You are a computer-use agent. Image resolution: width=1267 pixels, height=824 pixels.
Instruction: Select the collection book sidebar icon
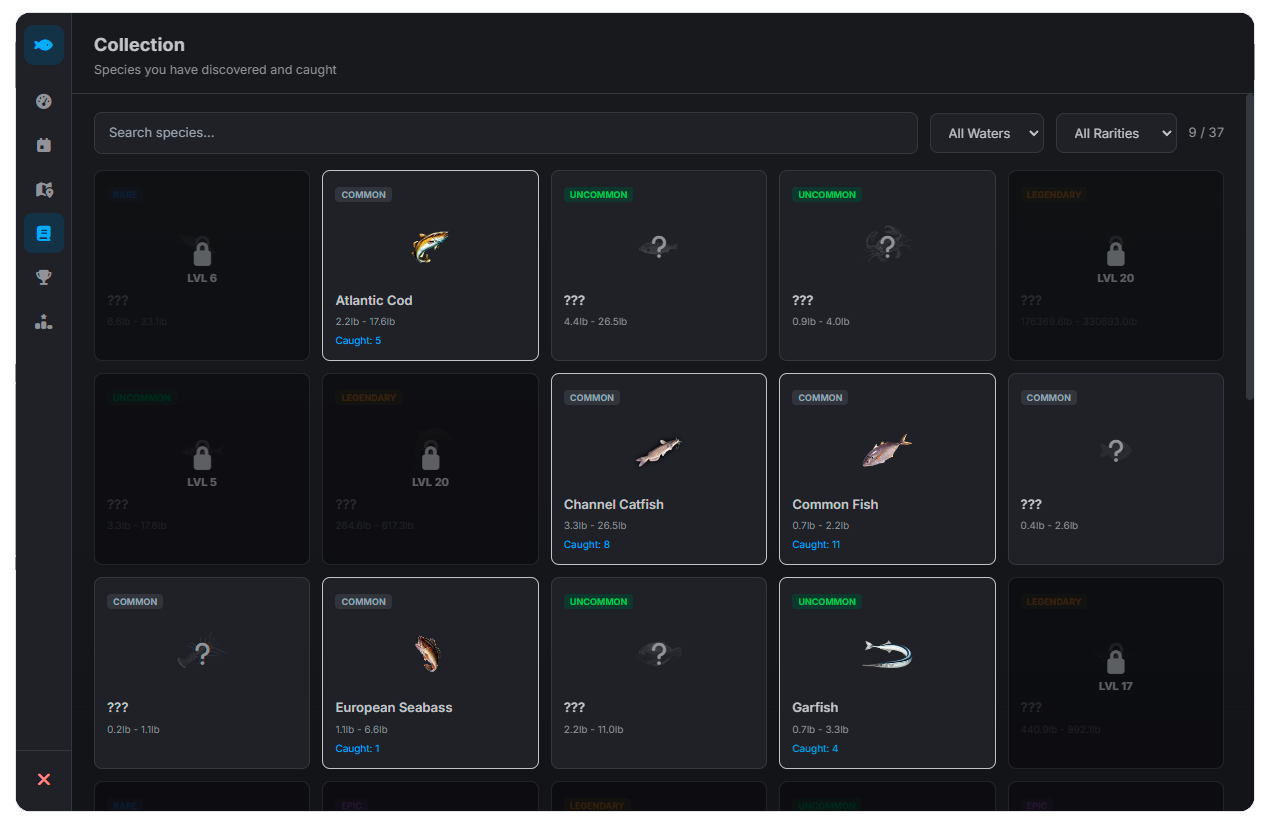44,233
